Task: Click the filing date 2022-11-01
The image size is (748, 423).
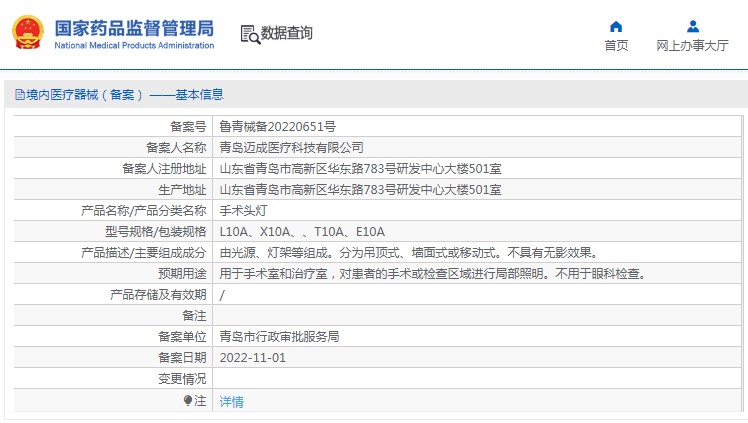Action: [x=252, y=357]
